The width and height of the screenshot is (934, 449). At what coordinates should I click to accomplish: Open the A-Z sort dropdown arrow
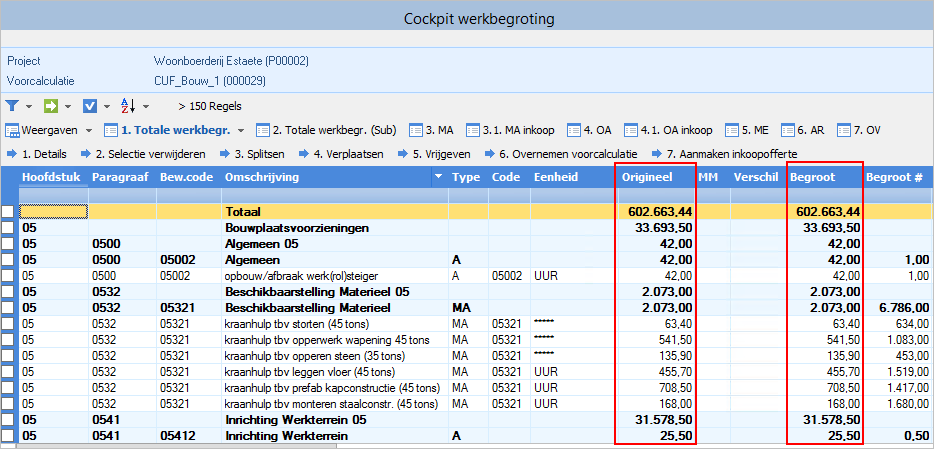coord(146,107)
